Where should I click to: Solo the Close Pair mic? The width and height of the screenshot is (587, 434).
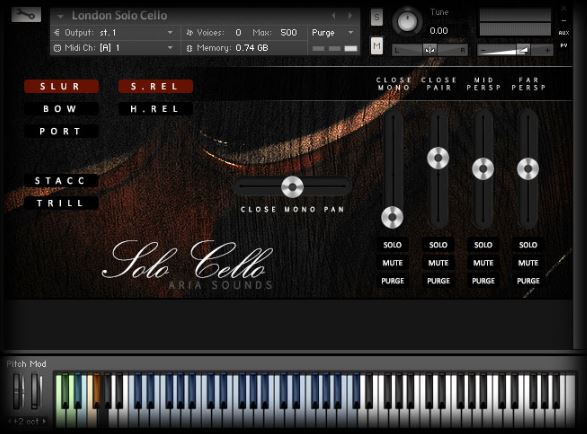(x=438, y=245)
